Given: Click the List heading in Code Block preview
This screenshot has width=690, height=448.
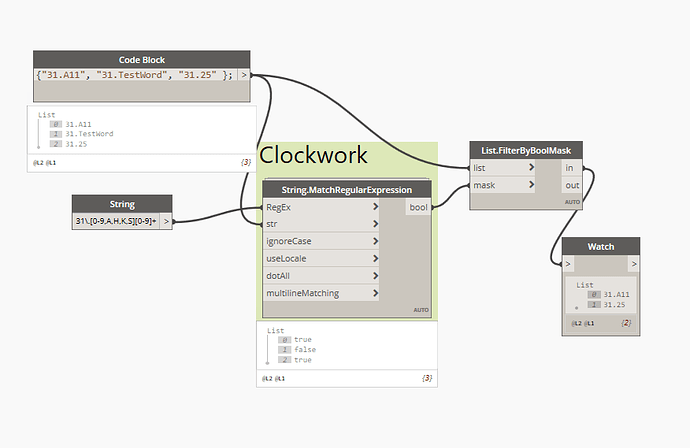Looking at the screenshot, I should tap(46, 115).
